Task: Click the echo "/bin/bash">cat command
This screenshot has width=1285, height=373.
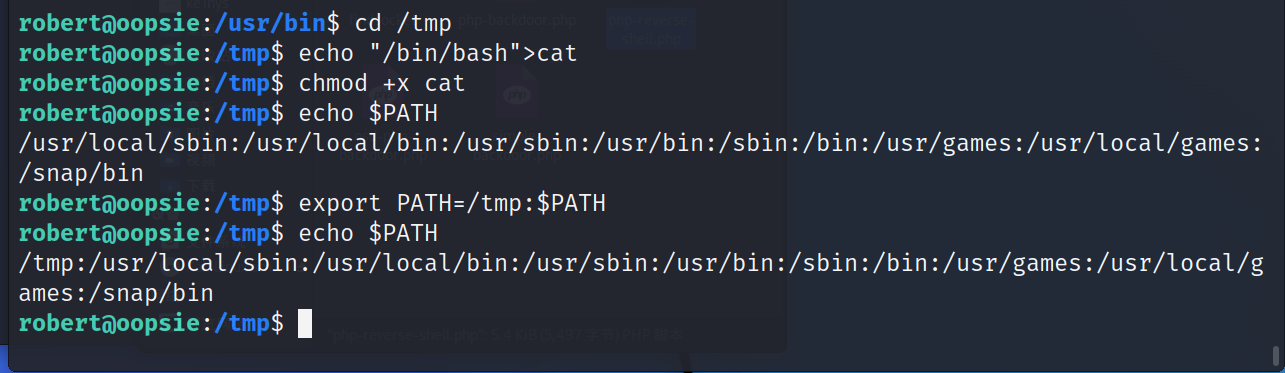Action: pyautogui.click(x=438, y=53)
